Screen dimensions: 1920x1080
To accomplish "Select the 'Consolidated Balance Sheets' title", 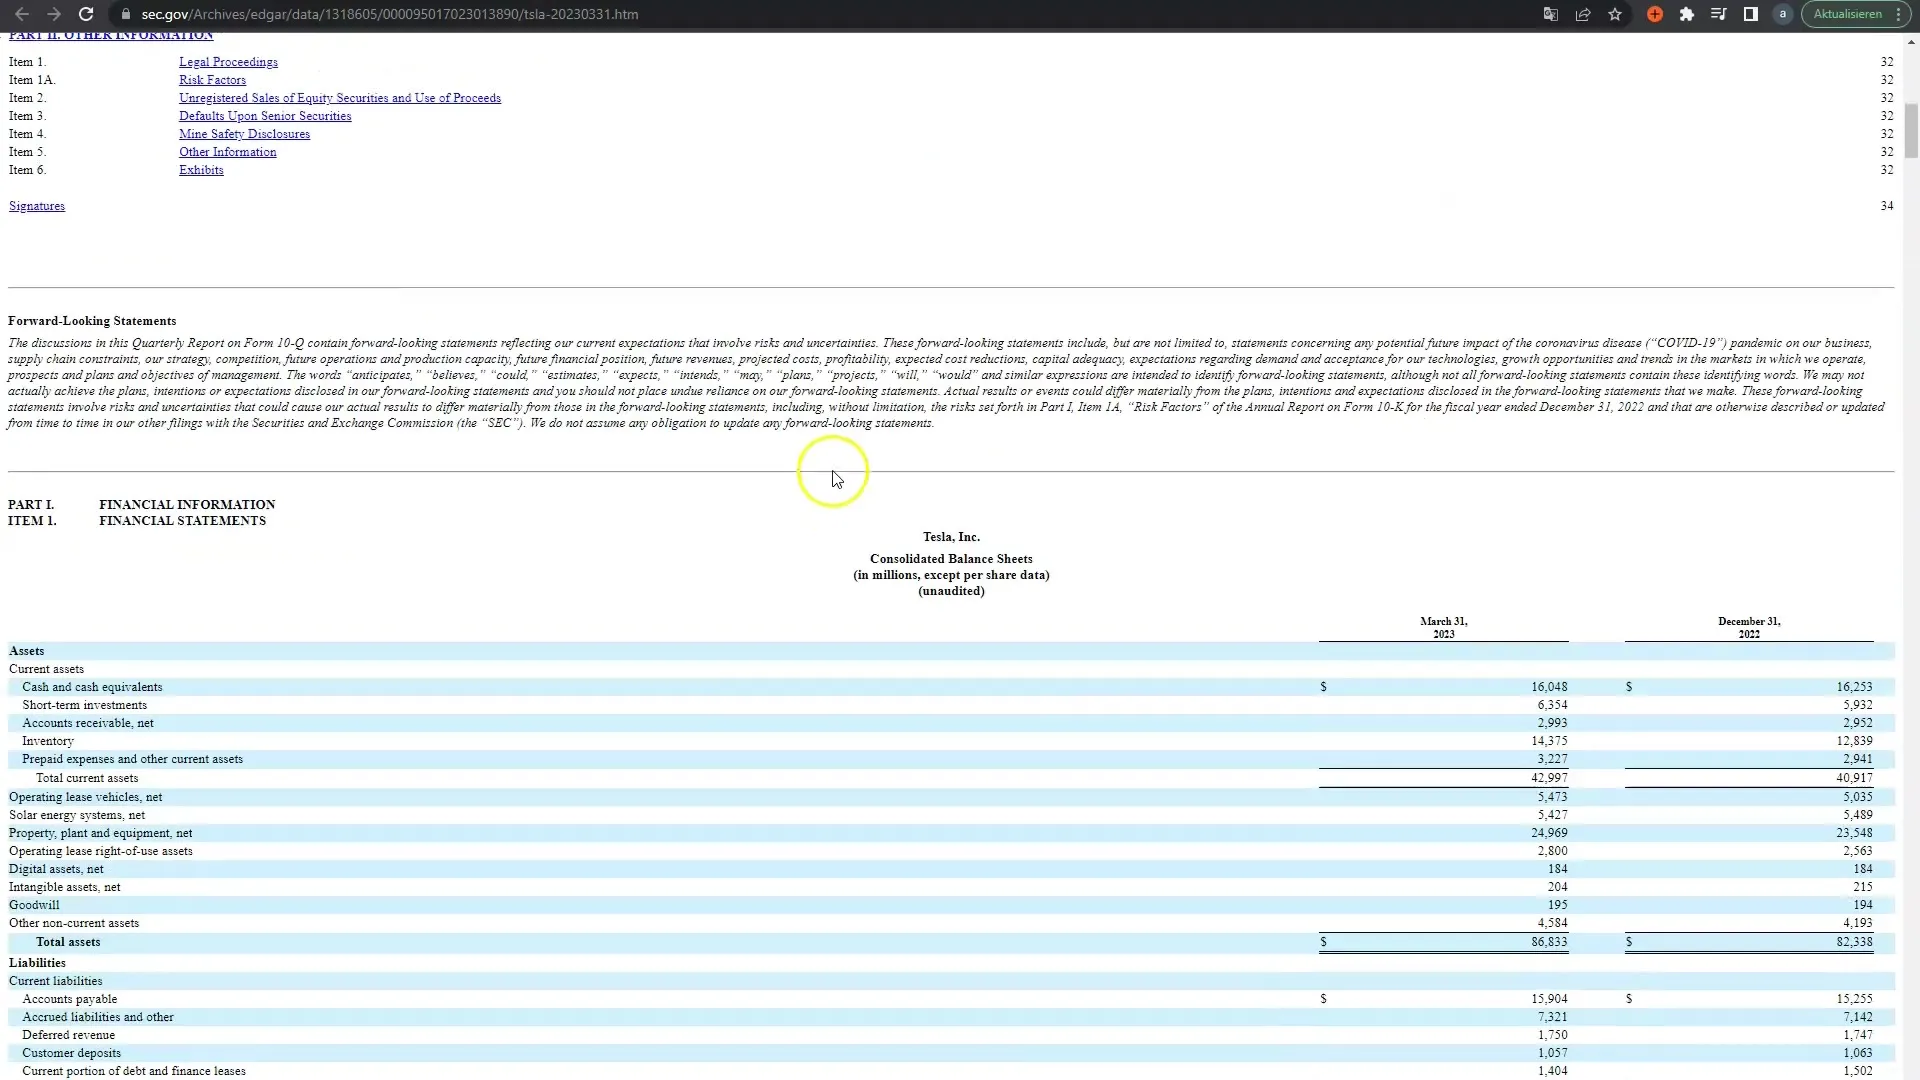I will point(951,559).
